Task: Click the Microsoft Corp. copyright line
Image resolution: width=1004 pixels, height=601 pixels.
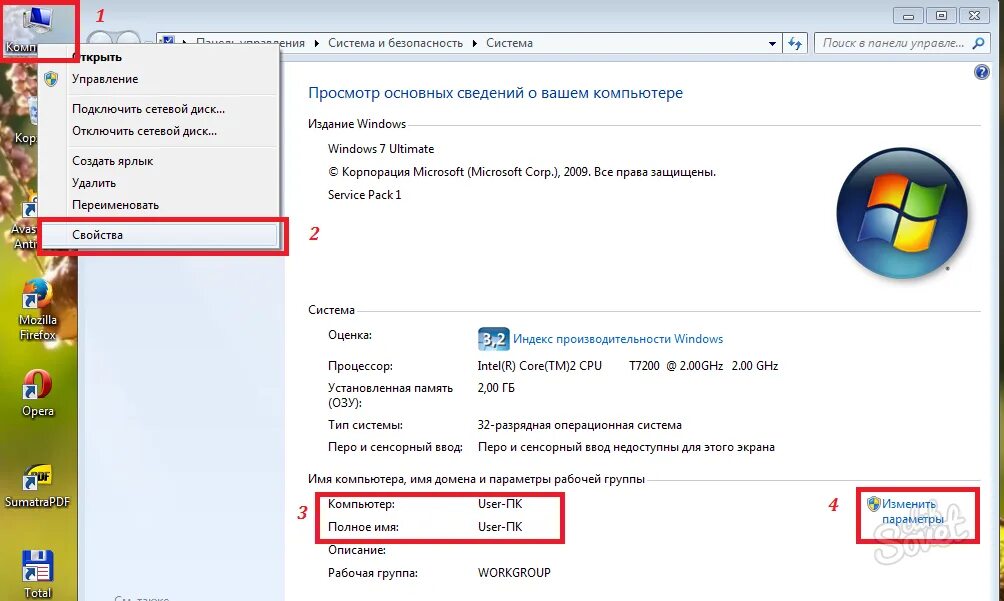Action: click(x=522, y=172)
